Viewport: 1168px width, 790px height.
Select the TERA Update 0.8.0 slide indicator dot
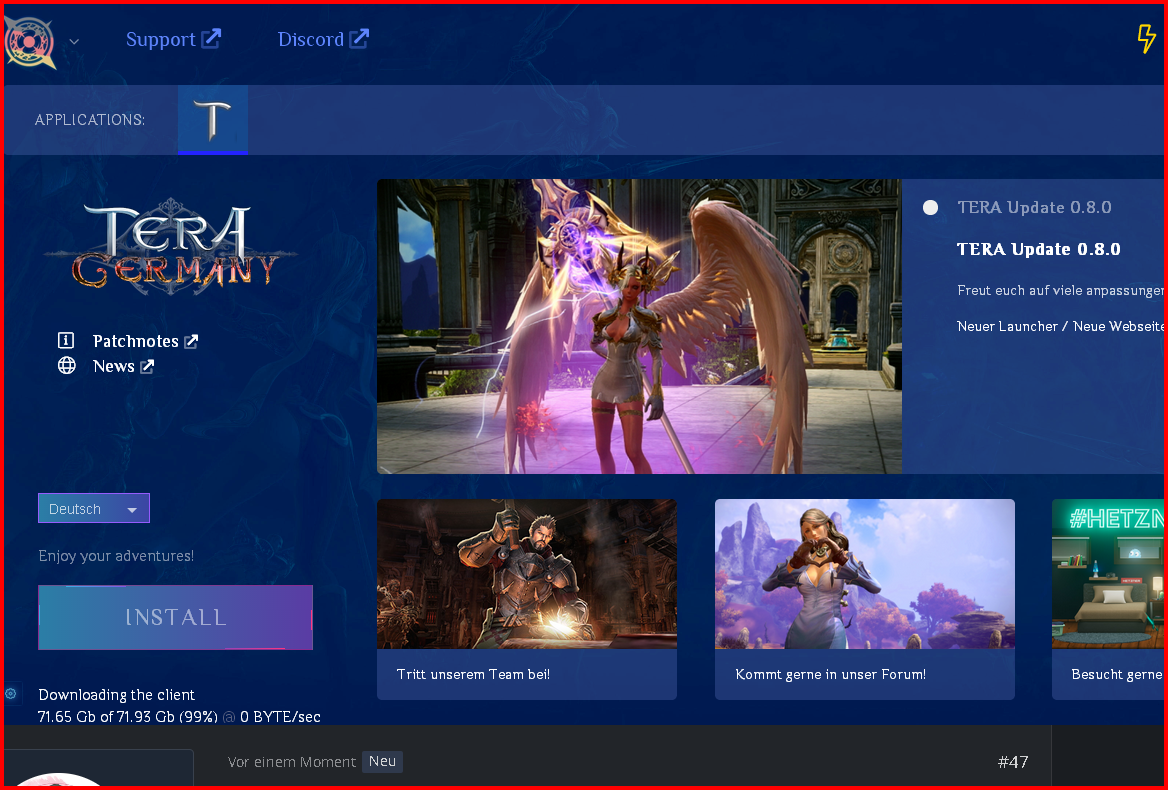931,208
